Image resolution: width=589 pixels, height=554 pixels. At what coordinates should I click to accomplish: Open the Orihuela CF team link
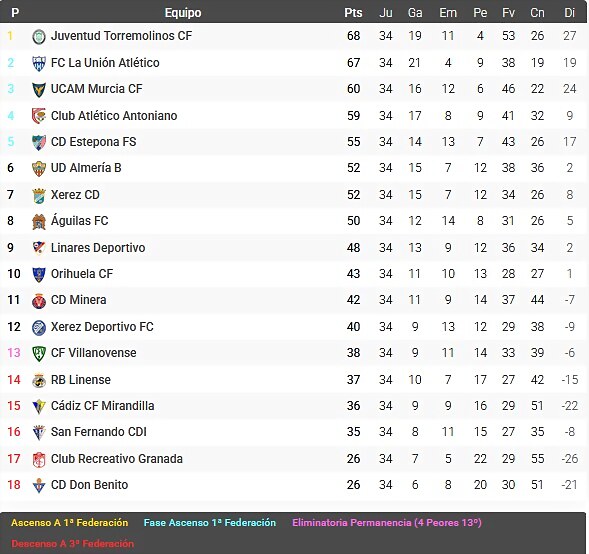coord(82,274)
